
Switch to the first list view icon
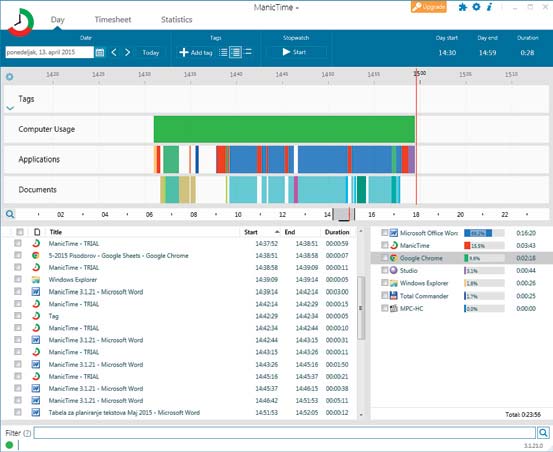point(223,53)
